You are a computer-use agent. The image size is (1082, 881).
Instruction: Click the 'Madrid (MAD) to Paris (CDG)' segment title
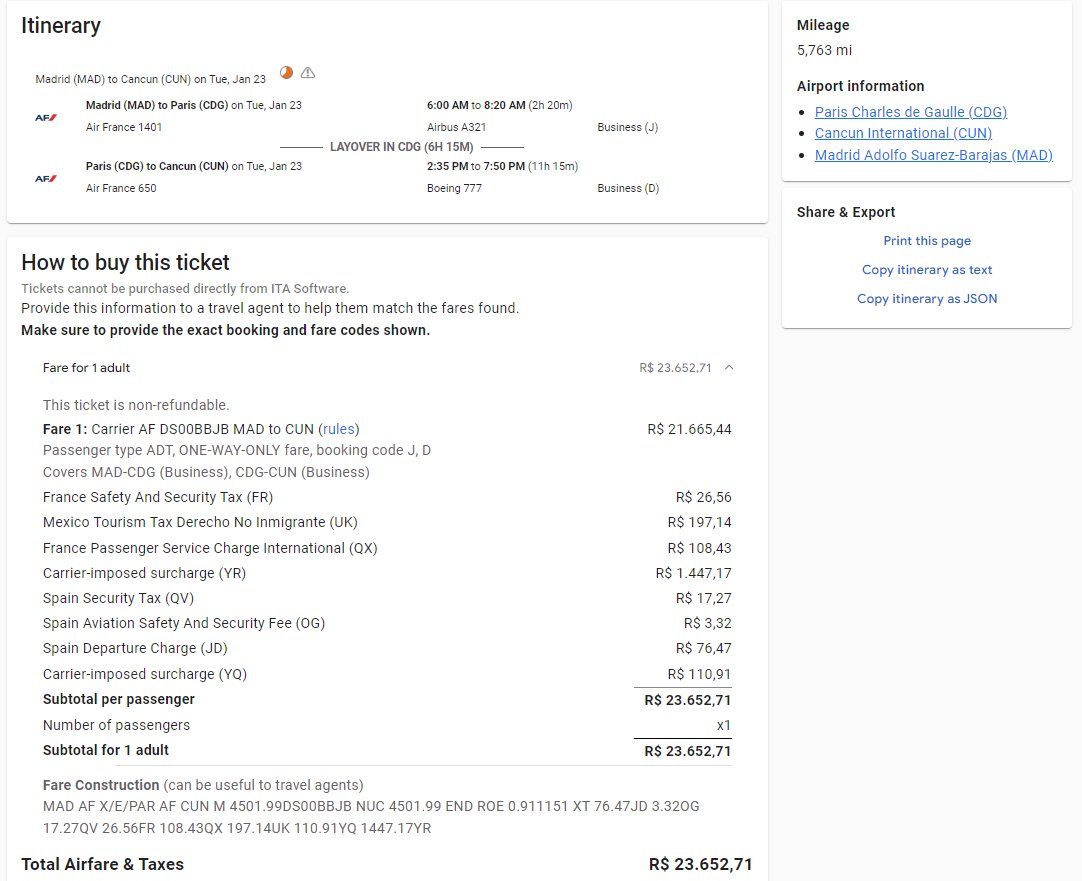157,106
